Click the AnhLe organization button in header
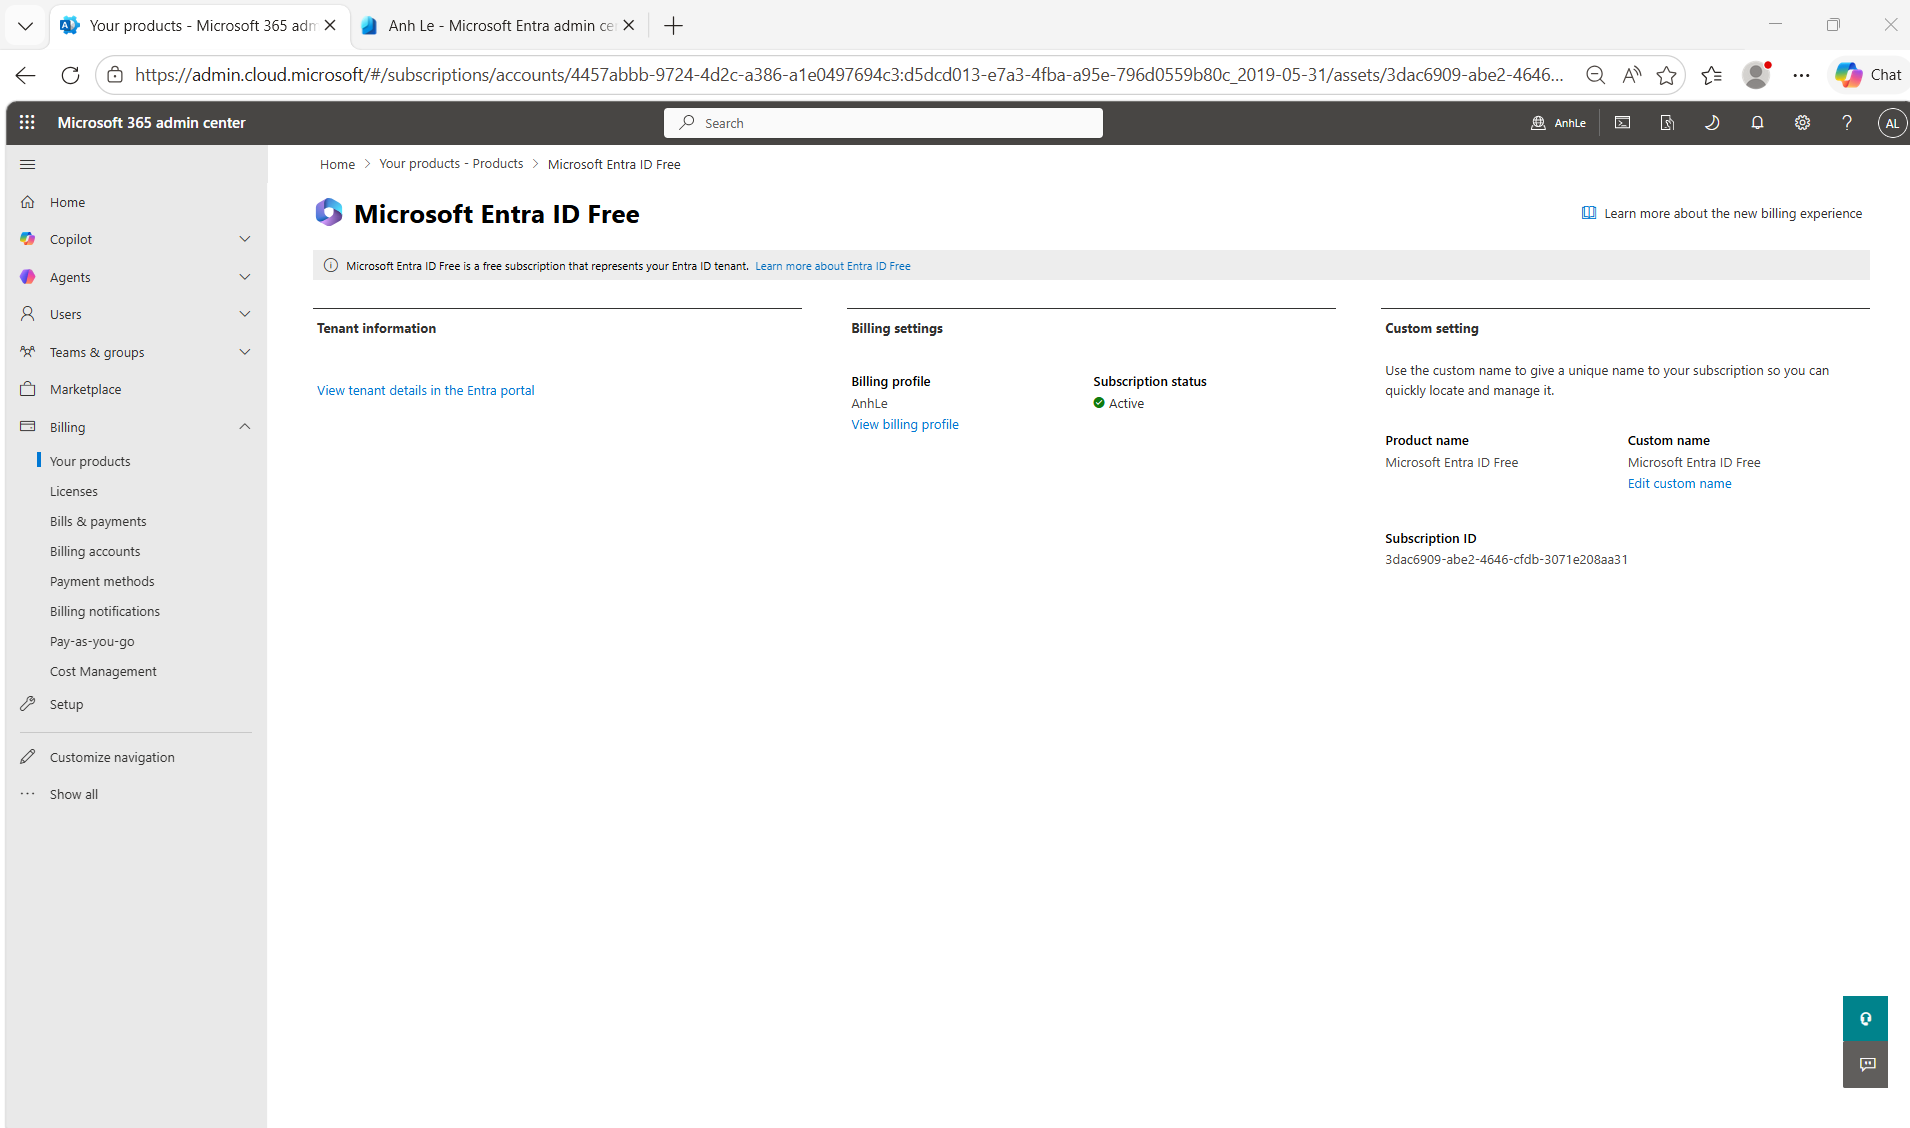 1558,123
